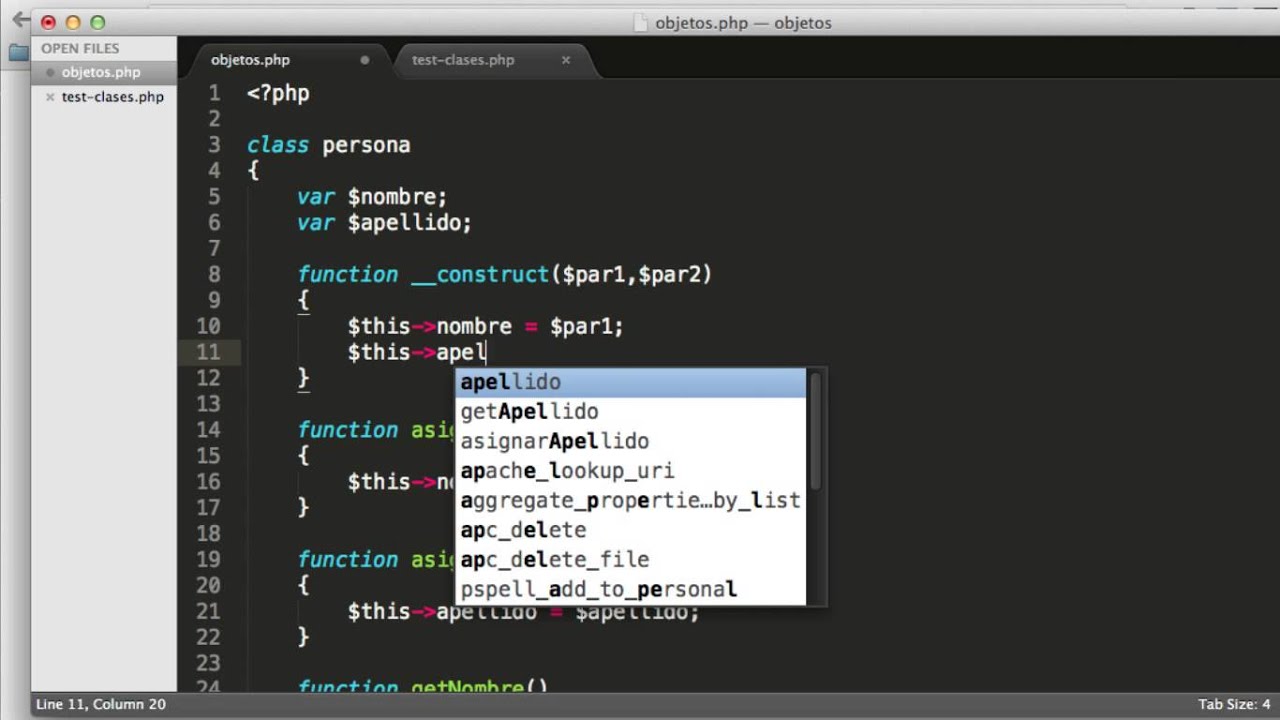The image size is (1280, 720).
Task: Click the green zoom button on the window
Action: (x=97, y=21)
